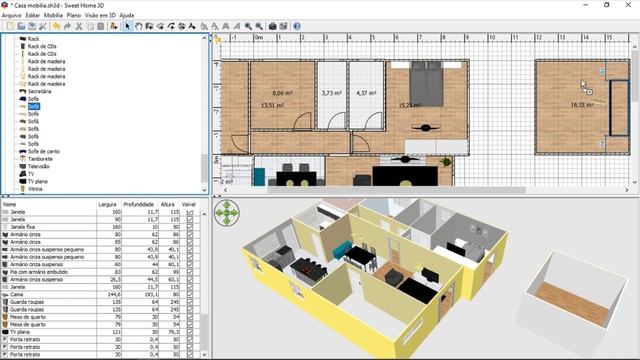Choose the Create polylines tool
The image size is (640, 360).
[171, 26]
